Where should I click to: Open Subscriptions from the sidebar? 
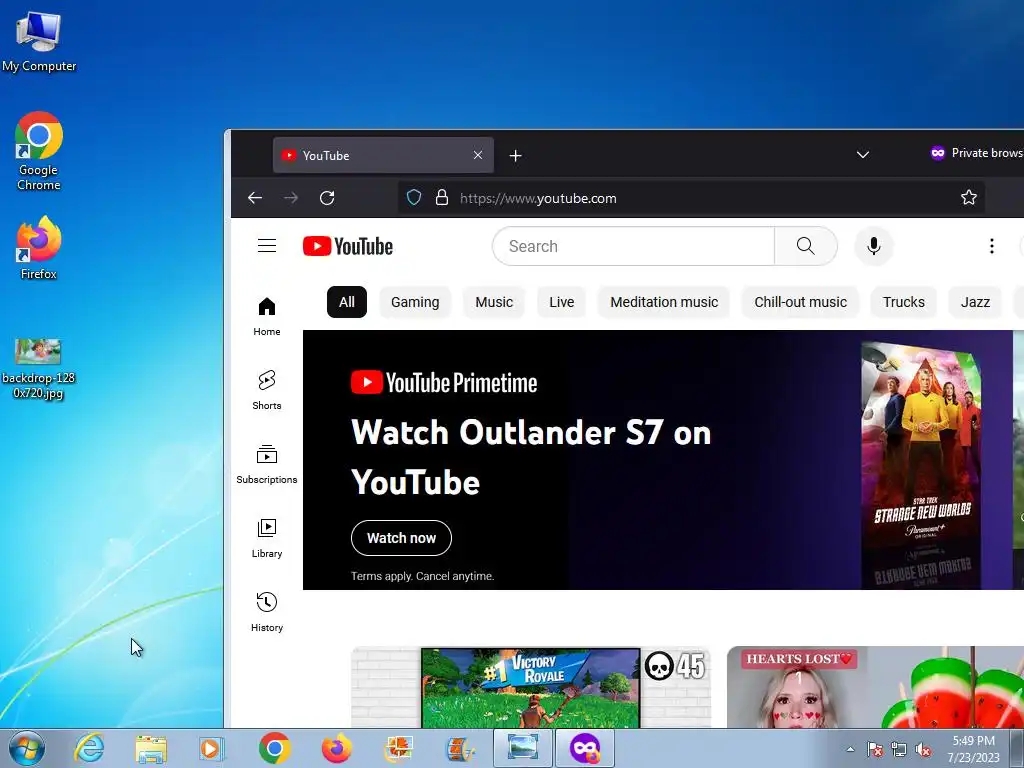[x=266, y=464]
